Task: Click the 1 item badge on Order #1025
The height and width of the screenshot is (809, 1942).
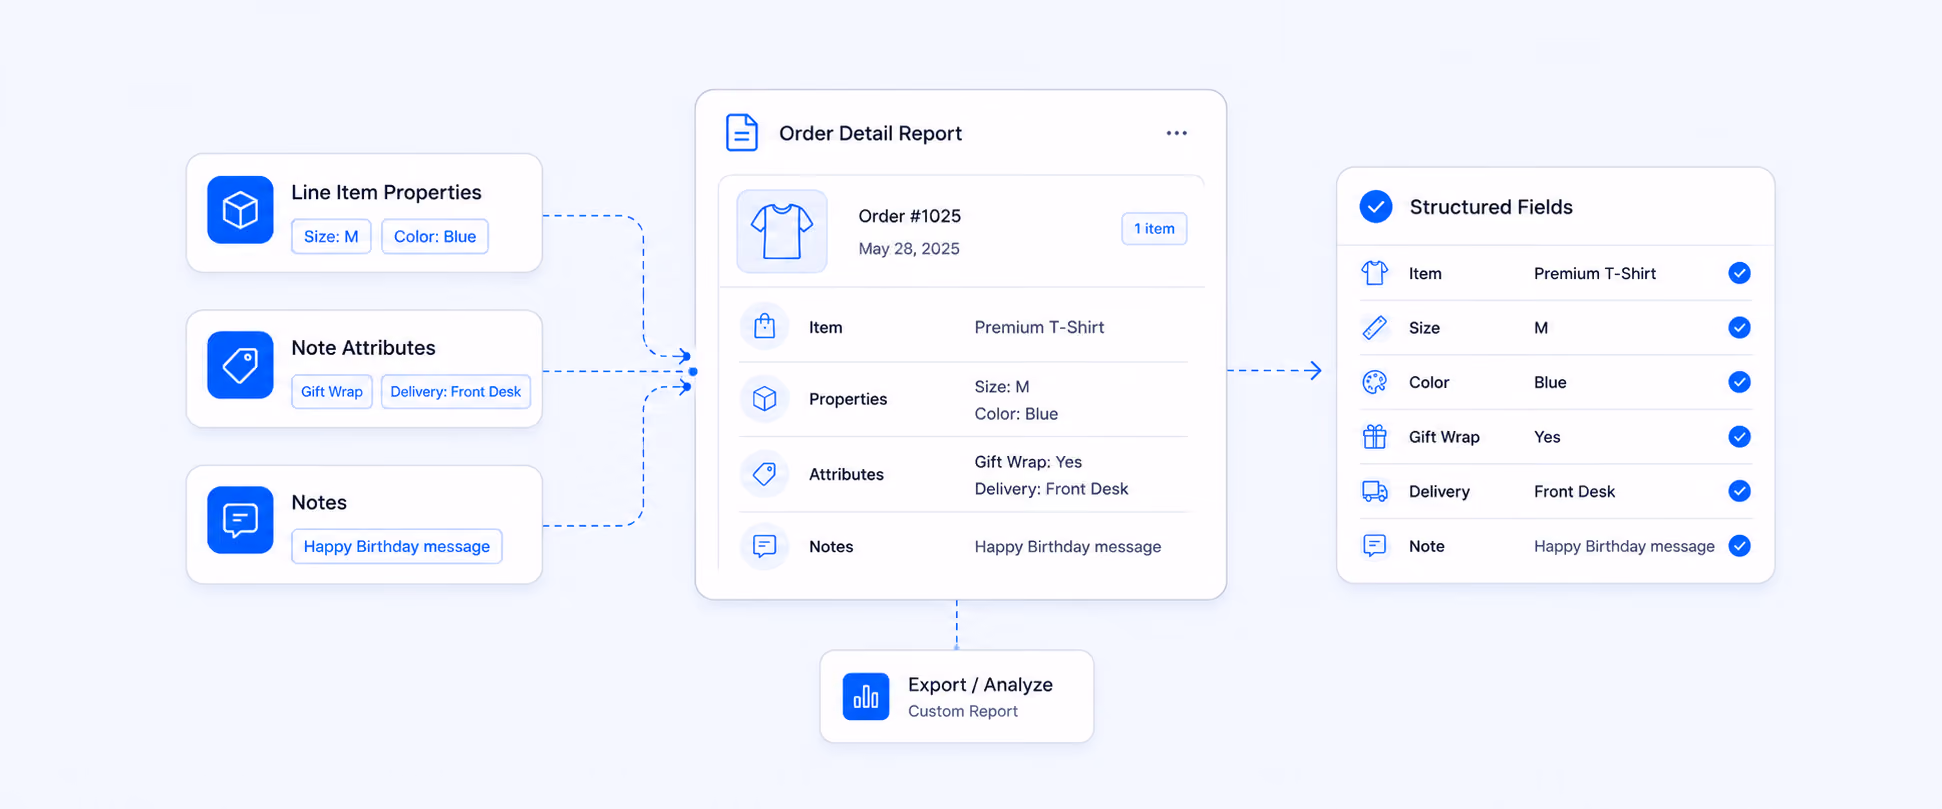Action: point(1154,228)
